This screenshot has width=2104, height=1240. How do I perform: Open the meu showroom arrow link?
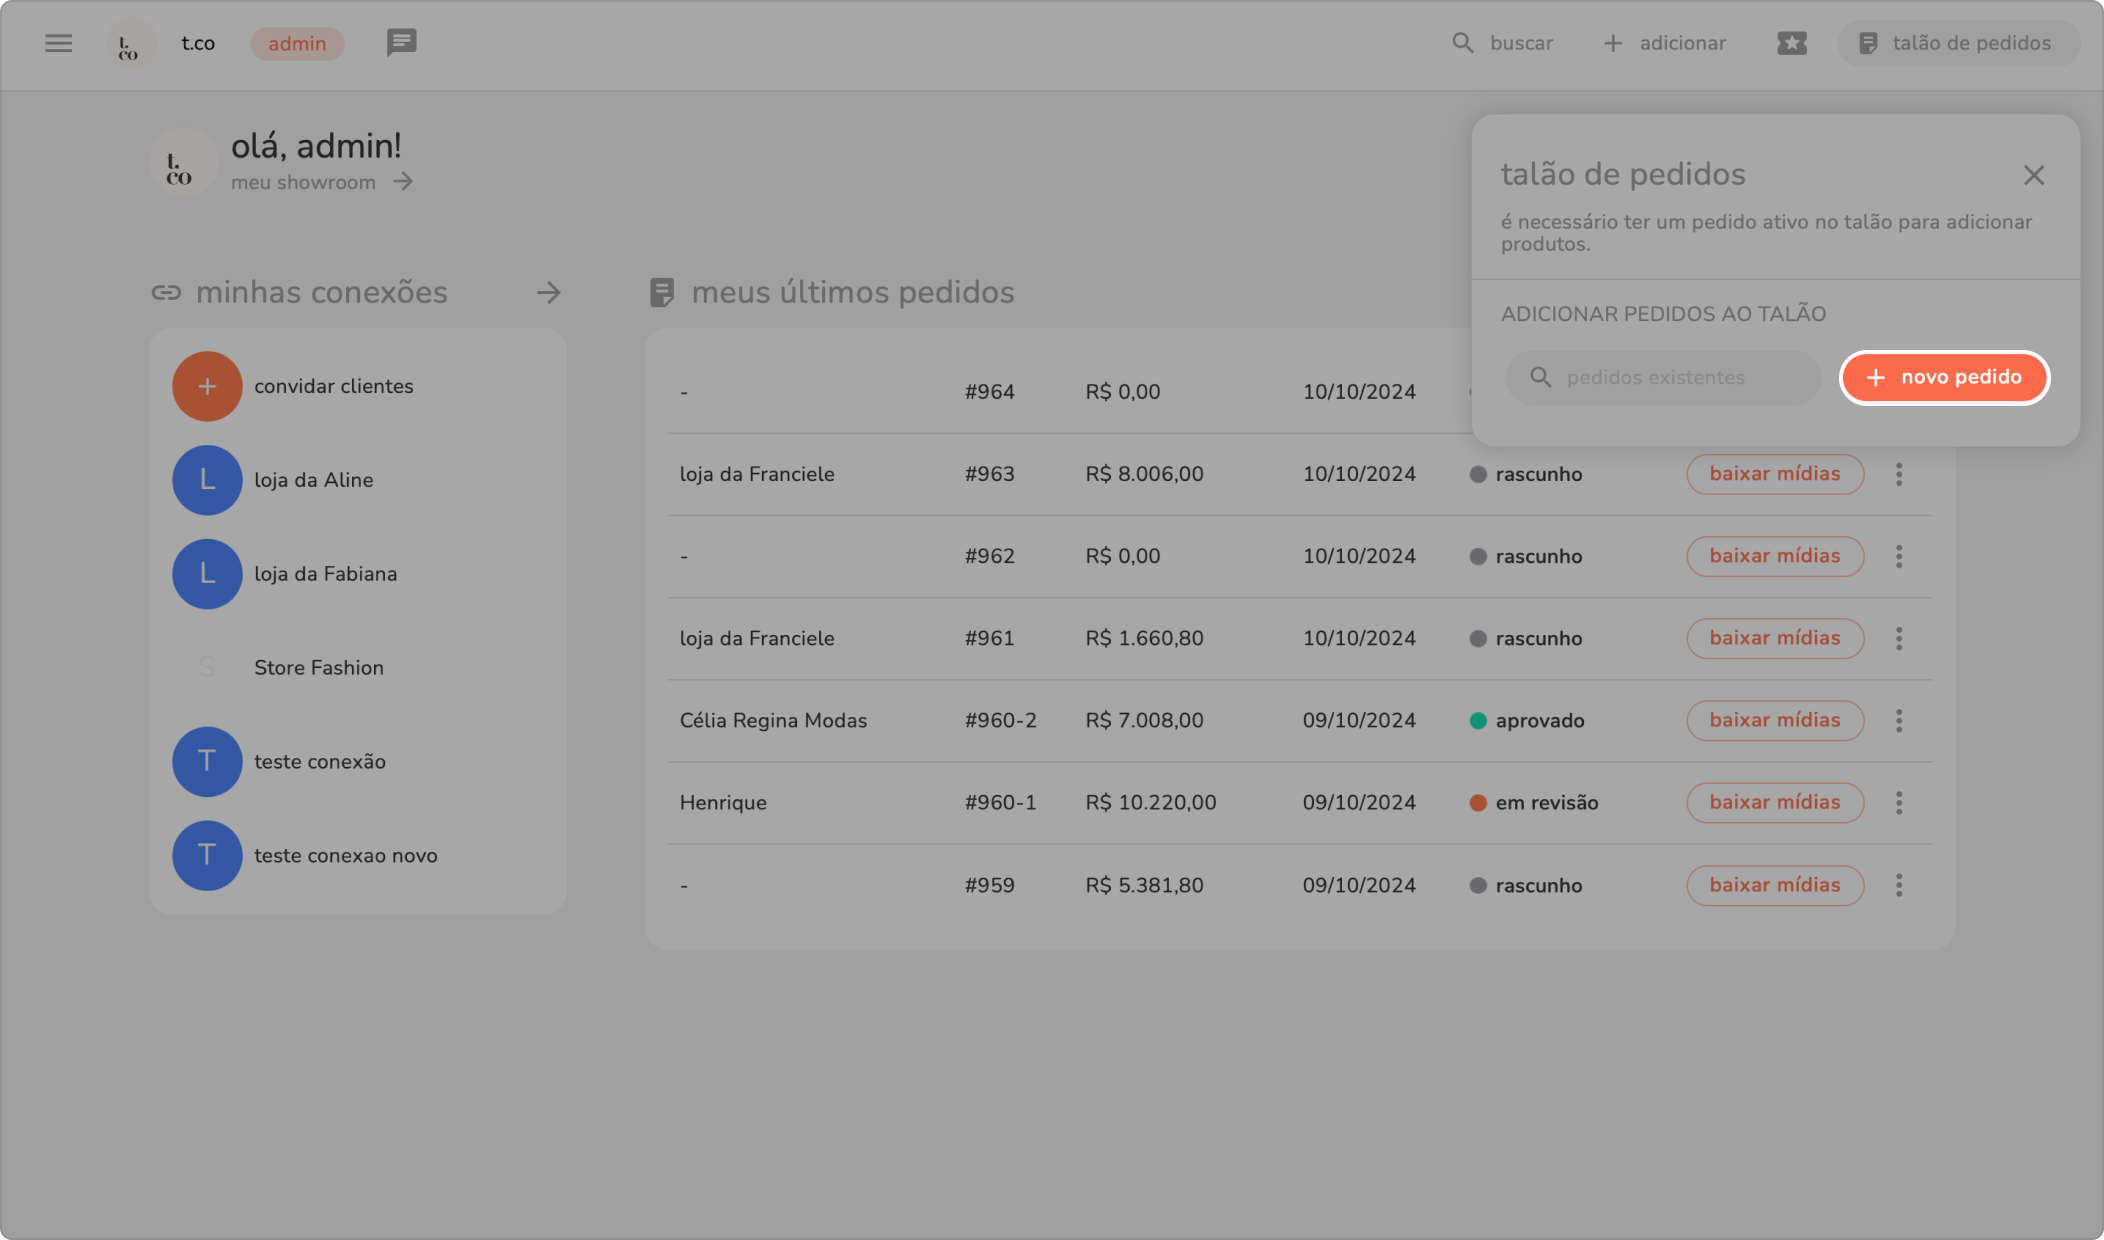point(403,182)
